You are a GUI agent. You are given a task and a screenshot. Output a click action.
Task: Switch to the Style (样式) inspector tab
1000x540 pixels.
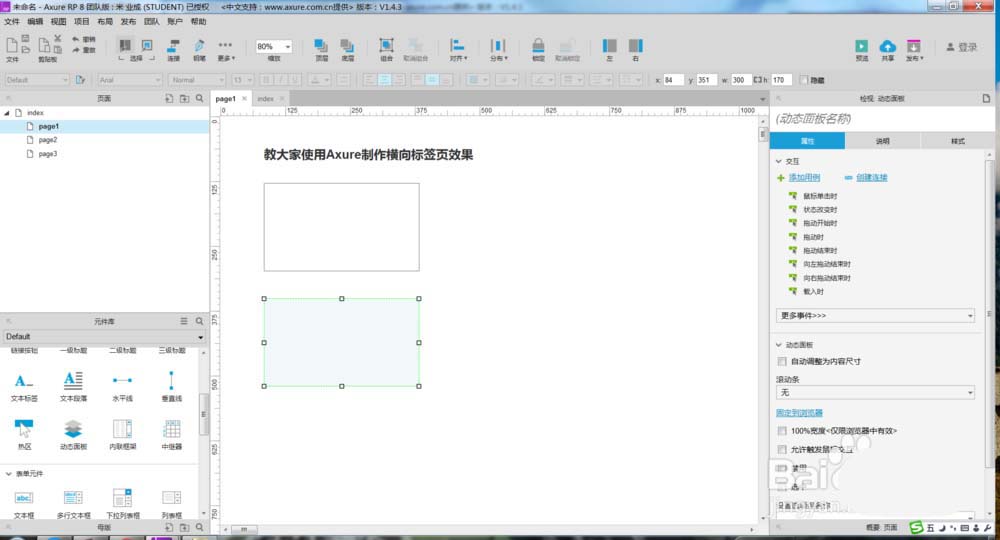958,141
